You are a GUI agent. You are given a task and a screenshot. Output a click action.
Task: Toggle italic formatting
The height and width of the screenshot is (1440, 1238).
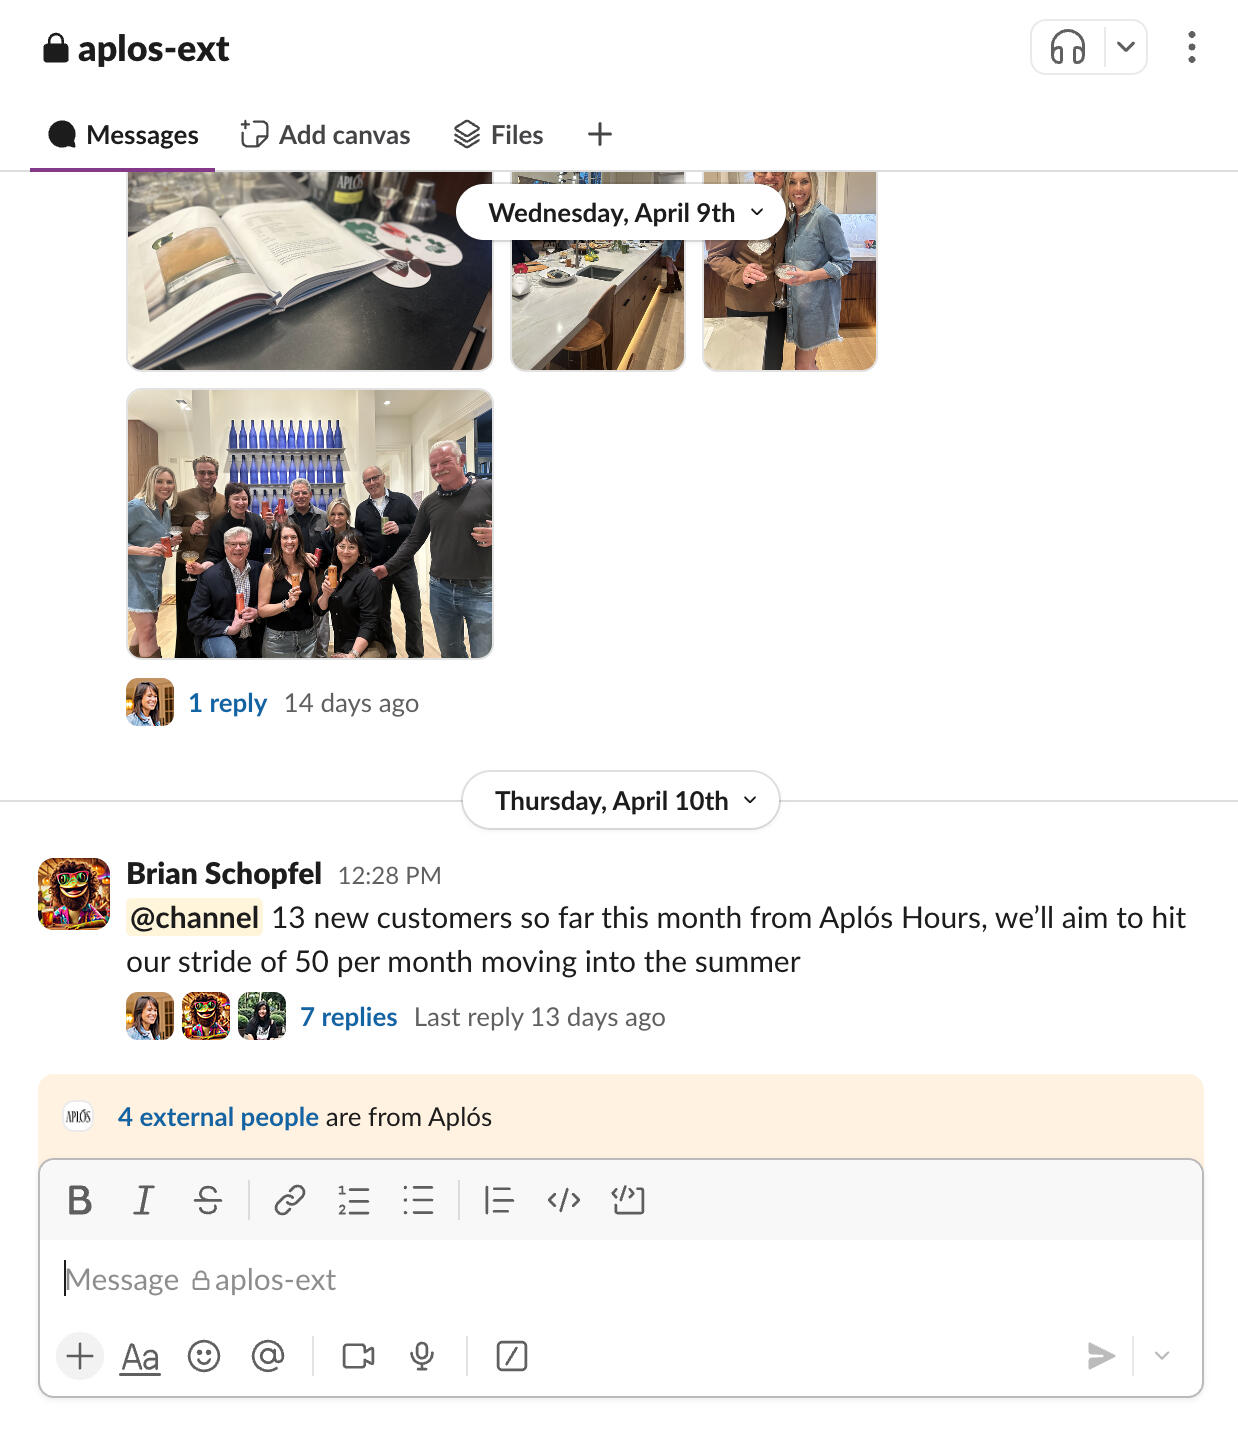144,1200
